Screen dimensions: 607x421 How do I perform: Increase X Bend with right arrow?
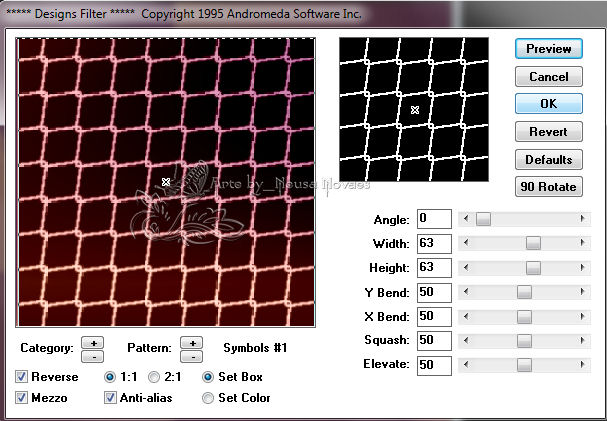click(582, 317)
